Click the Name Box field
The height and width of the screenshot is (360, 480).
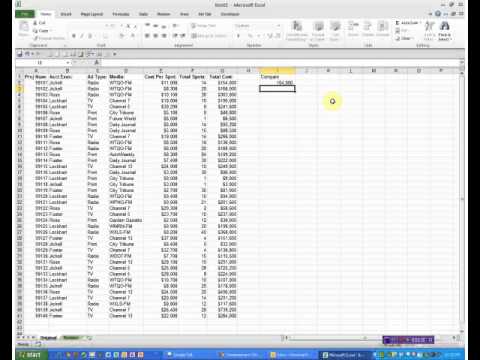(40, 63)
